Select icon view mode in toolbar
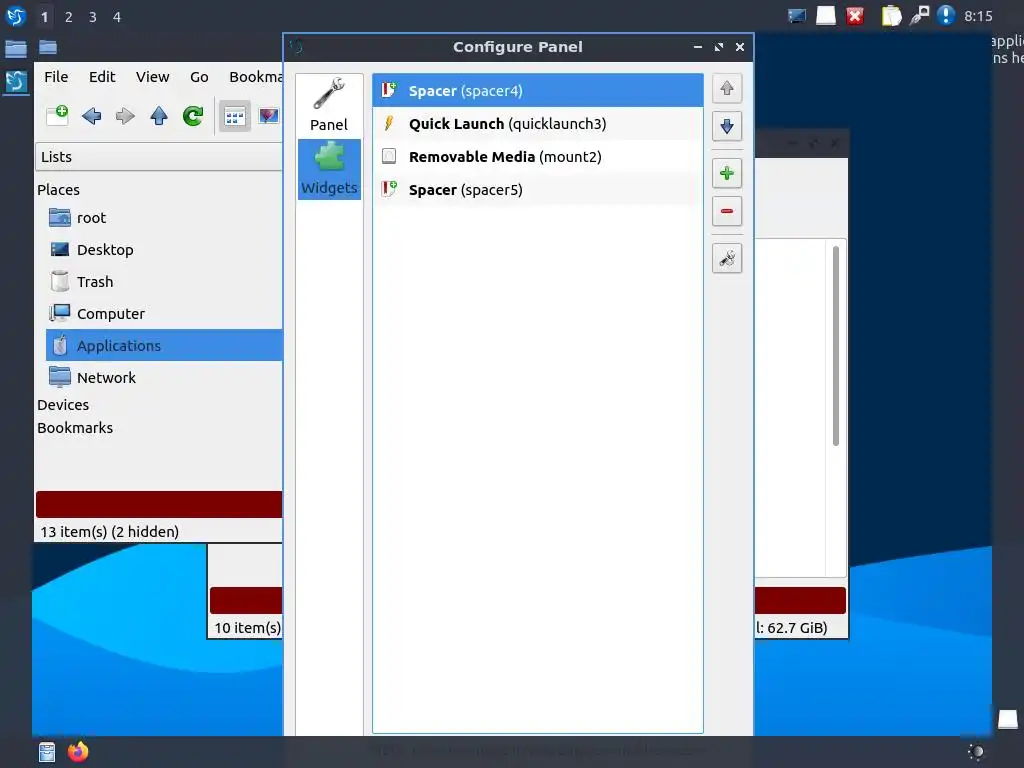 [234, 116]
